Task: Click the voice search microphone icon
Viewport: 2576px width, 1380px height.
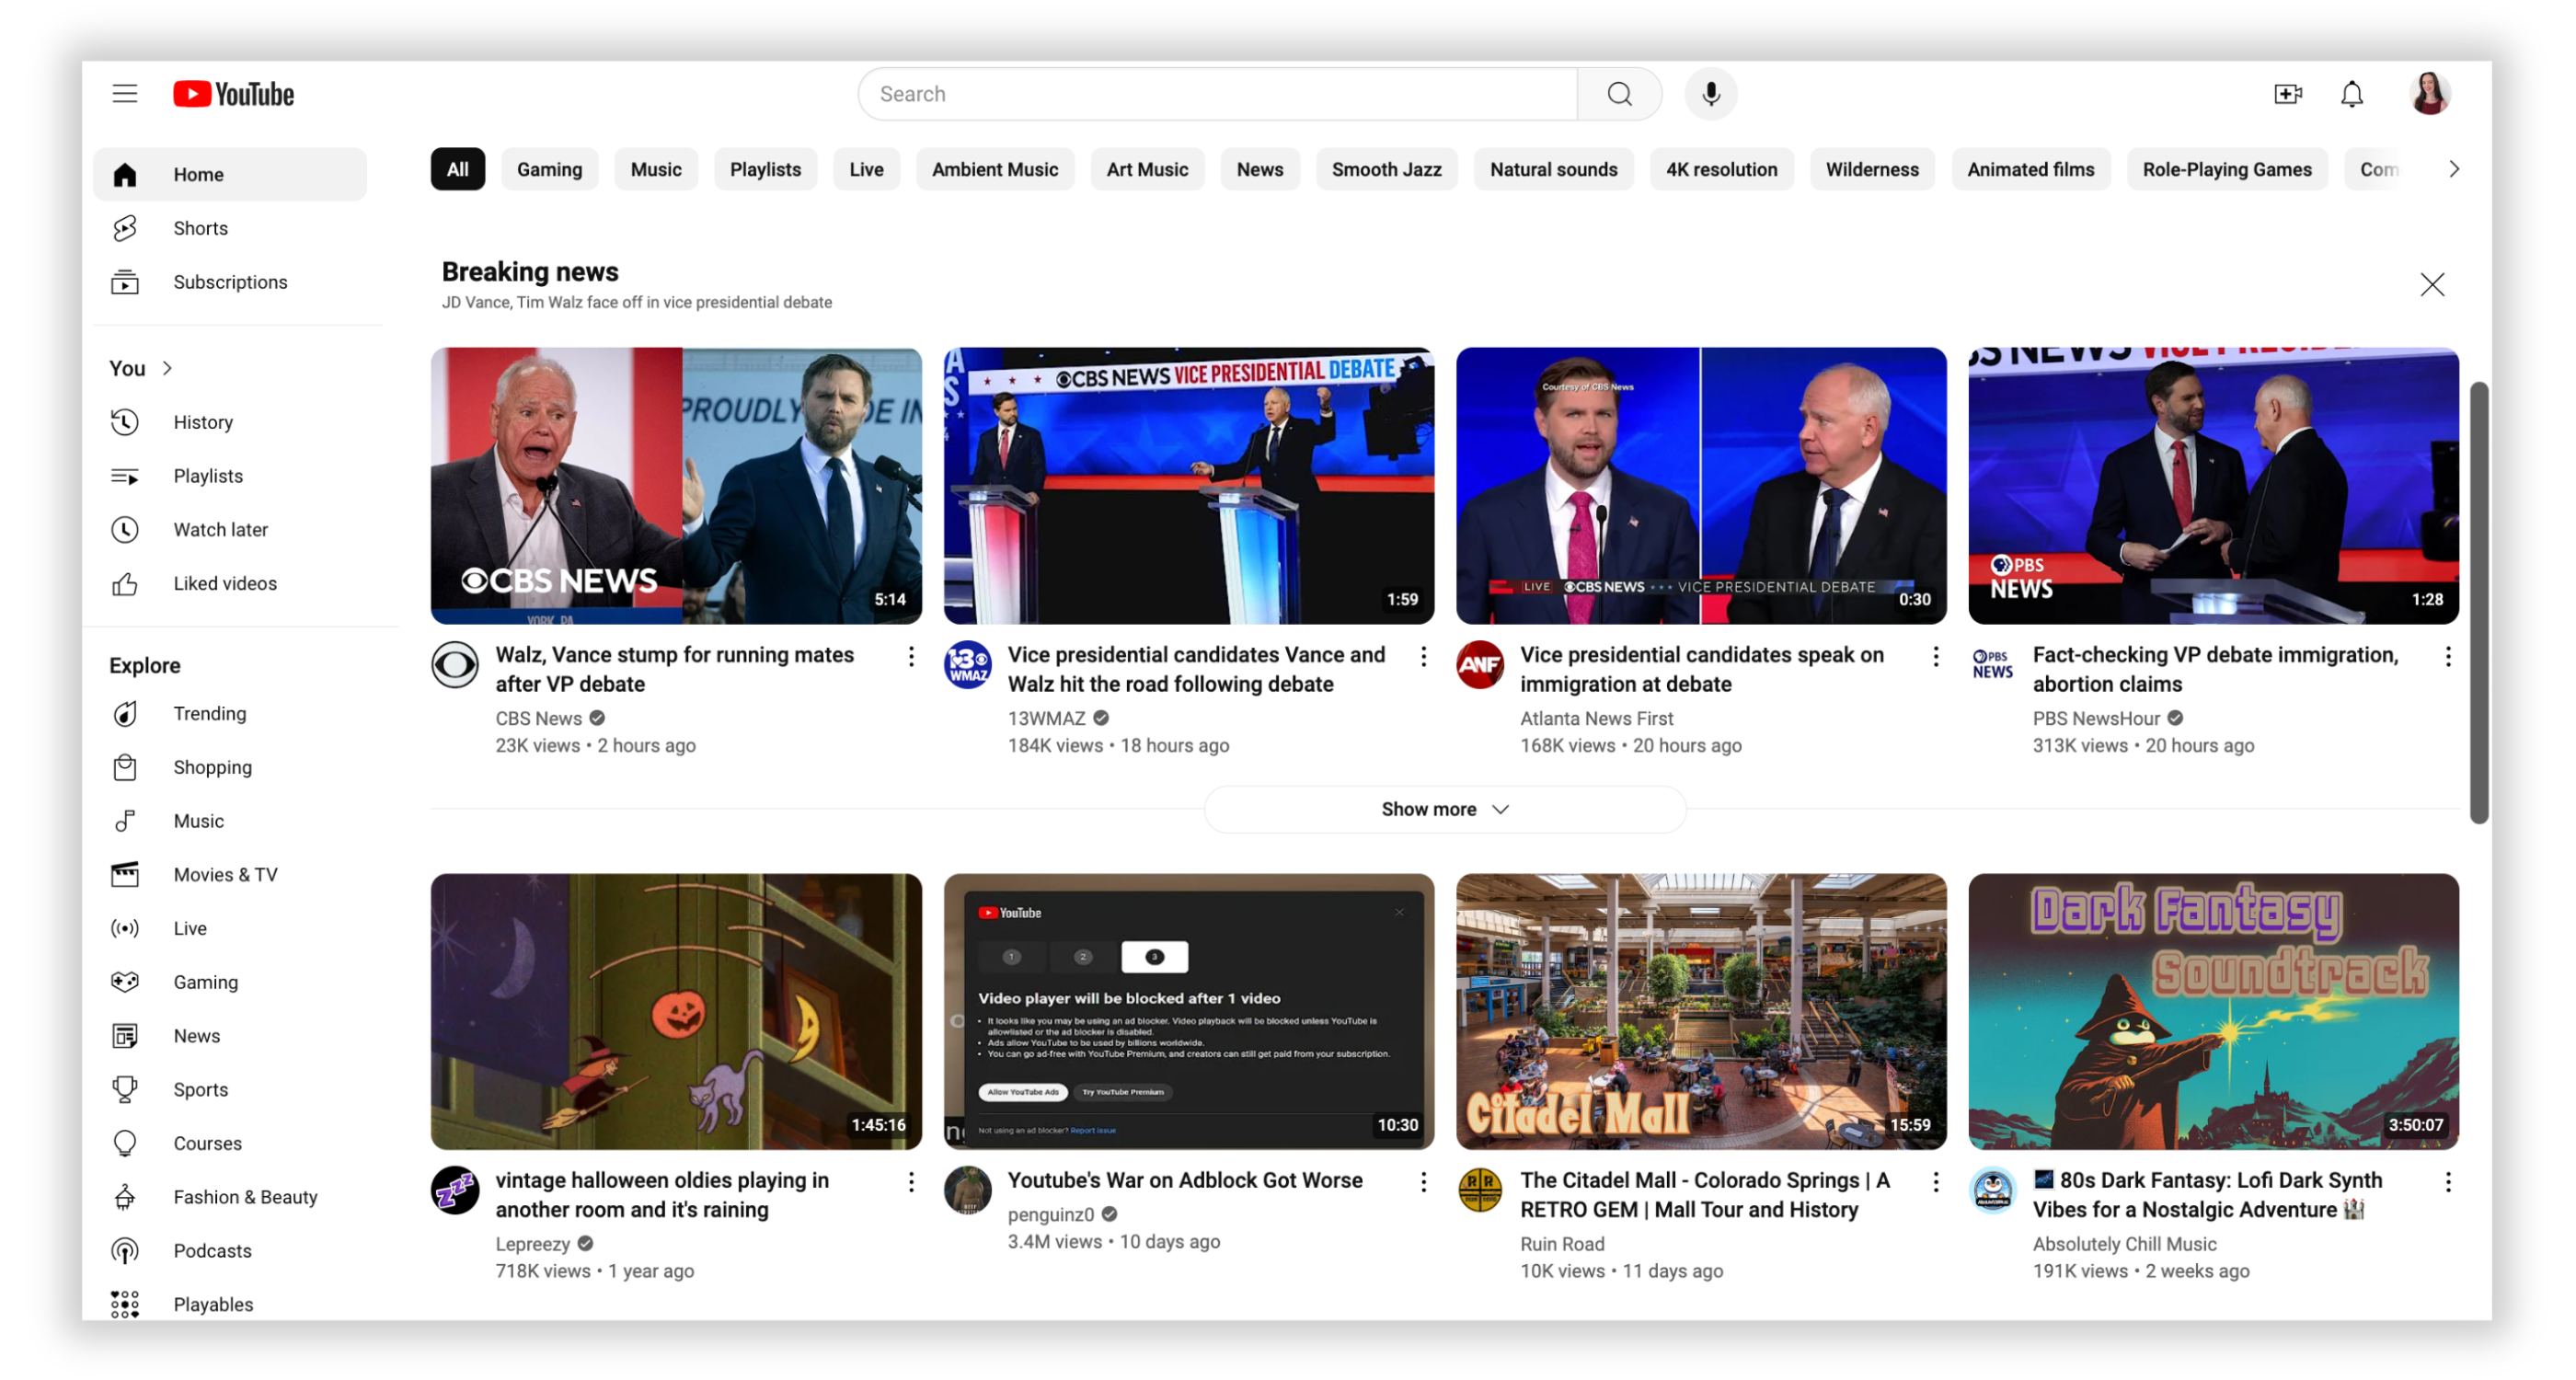Action: [1710, 94]
